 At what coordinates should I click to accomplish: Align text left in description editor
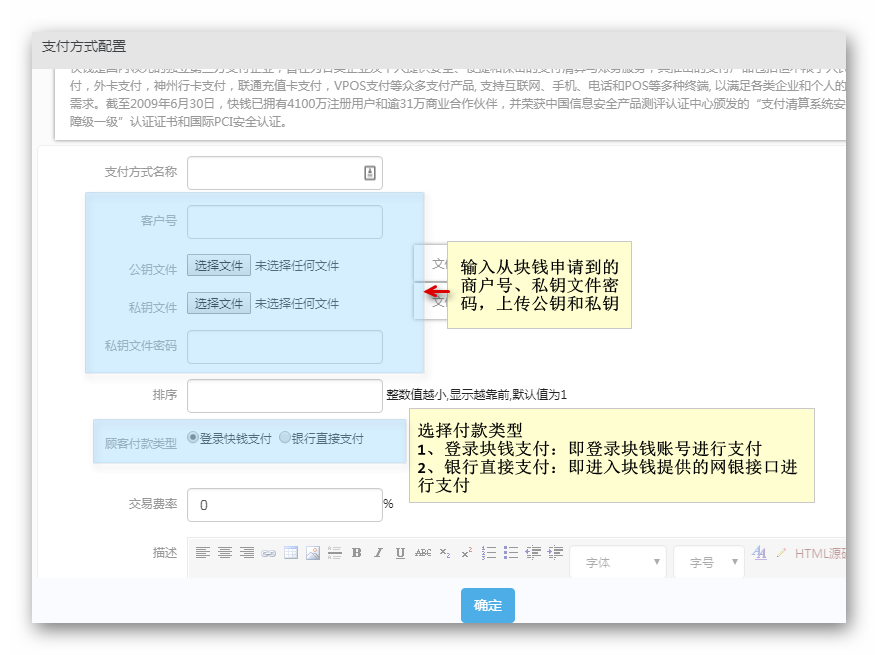tap(203, 553)
